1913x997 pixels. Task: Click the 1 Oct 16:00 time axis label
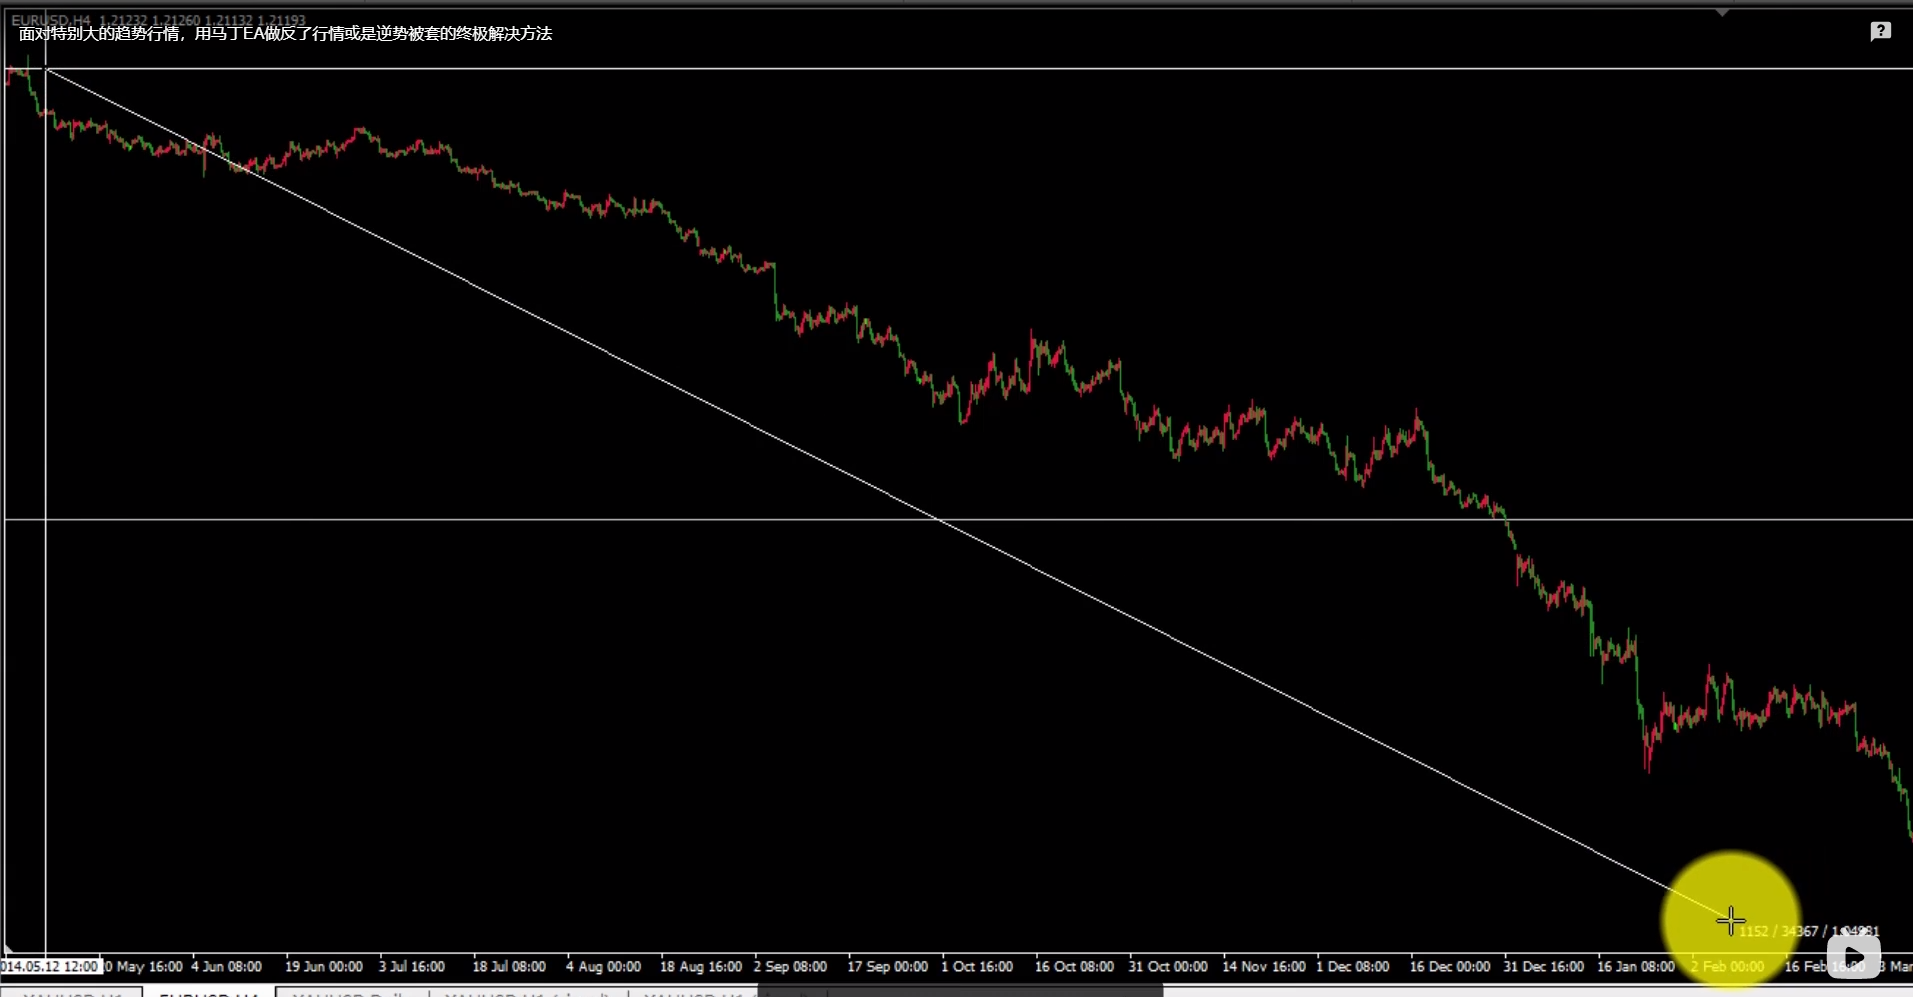[x=977, y=967]
